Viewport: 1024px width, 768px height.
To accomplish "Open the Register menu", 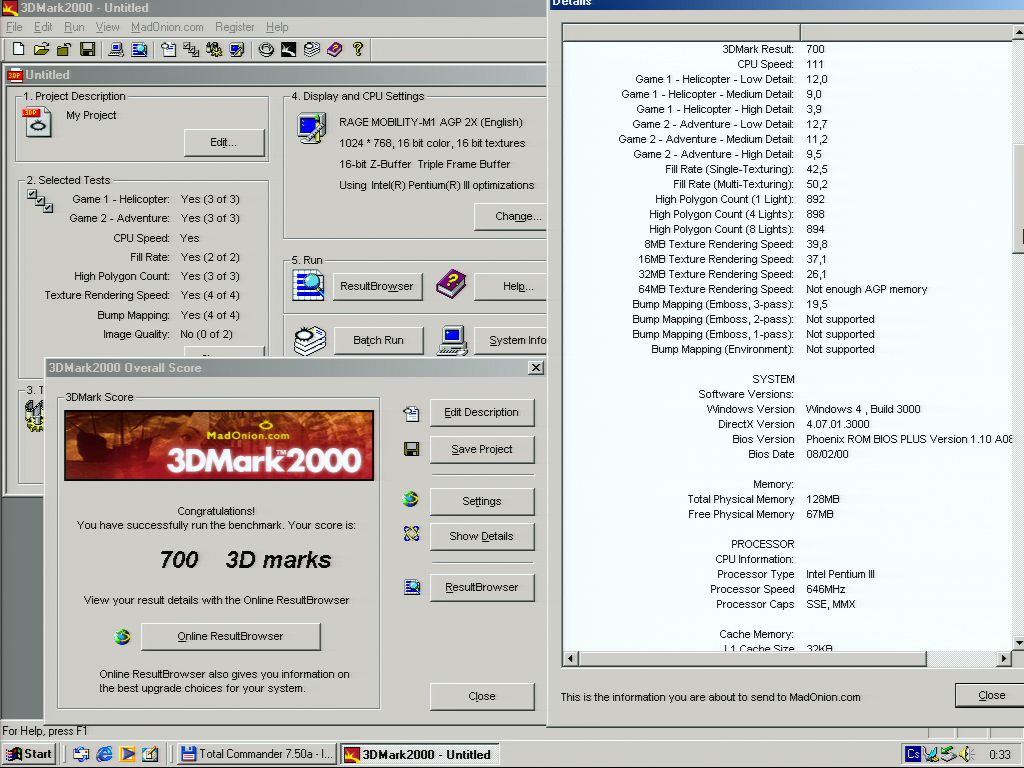I will coord(234,27).
